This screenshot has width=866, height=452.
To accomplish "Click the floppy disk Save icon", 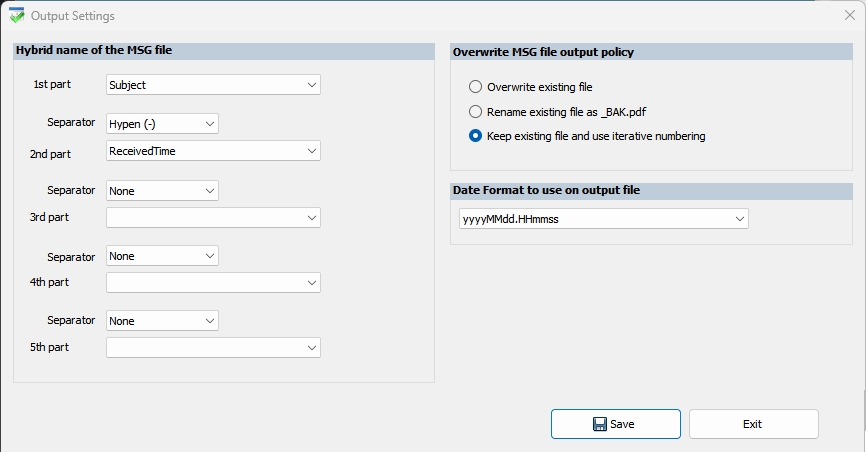I will point(600,424).
